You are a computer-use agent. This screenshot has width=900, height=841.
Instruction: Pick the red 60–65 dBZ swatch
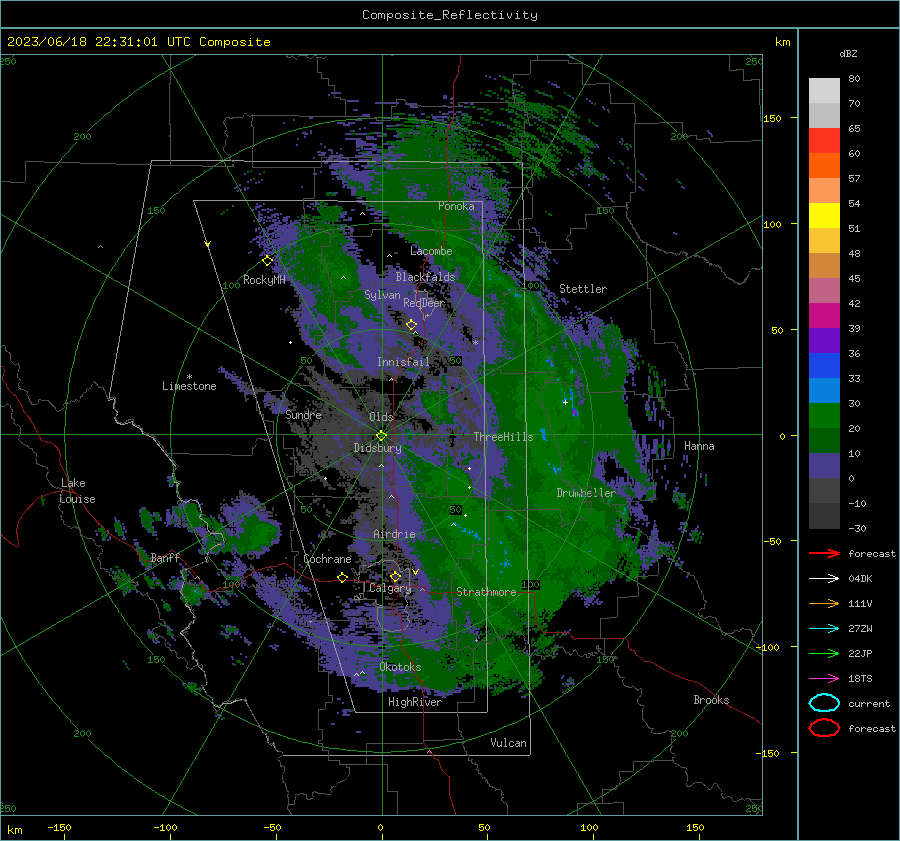tap(824, 141)
